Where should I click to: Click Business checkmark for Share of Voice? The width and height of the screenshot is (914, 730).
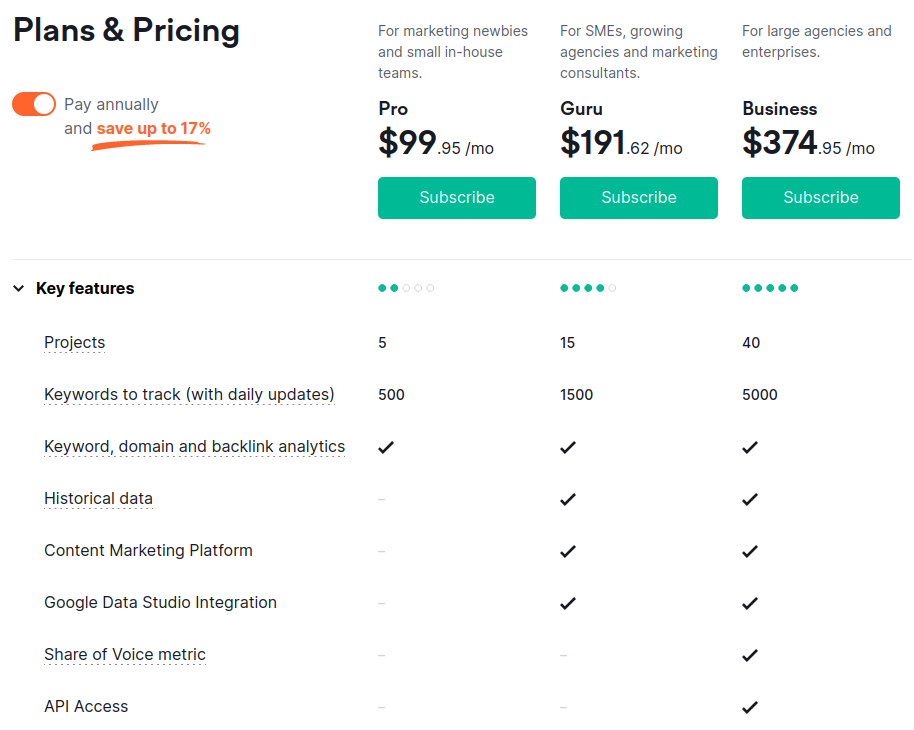(x=750, y=655)
